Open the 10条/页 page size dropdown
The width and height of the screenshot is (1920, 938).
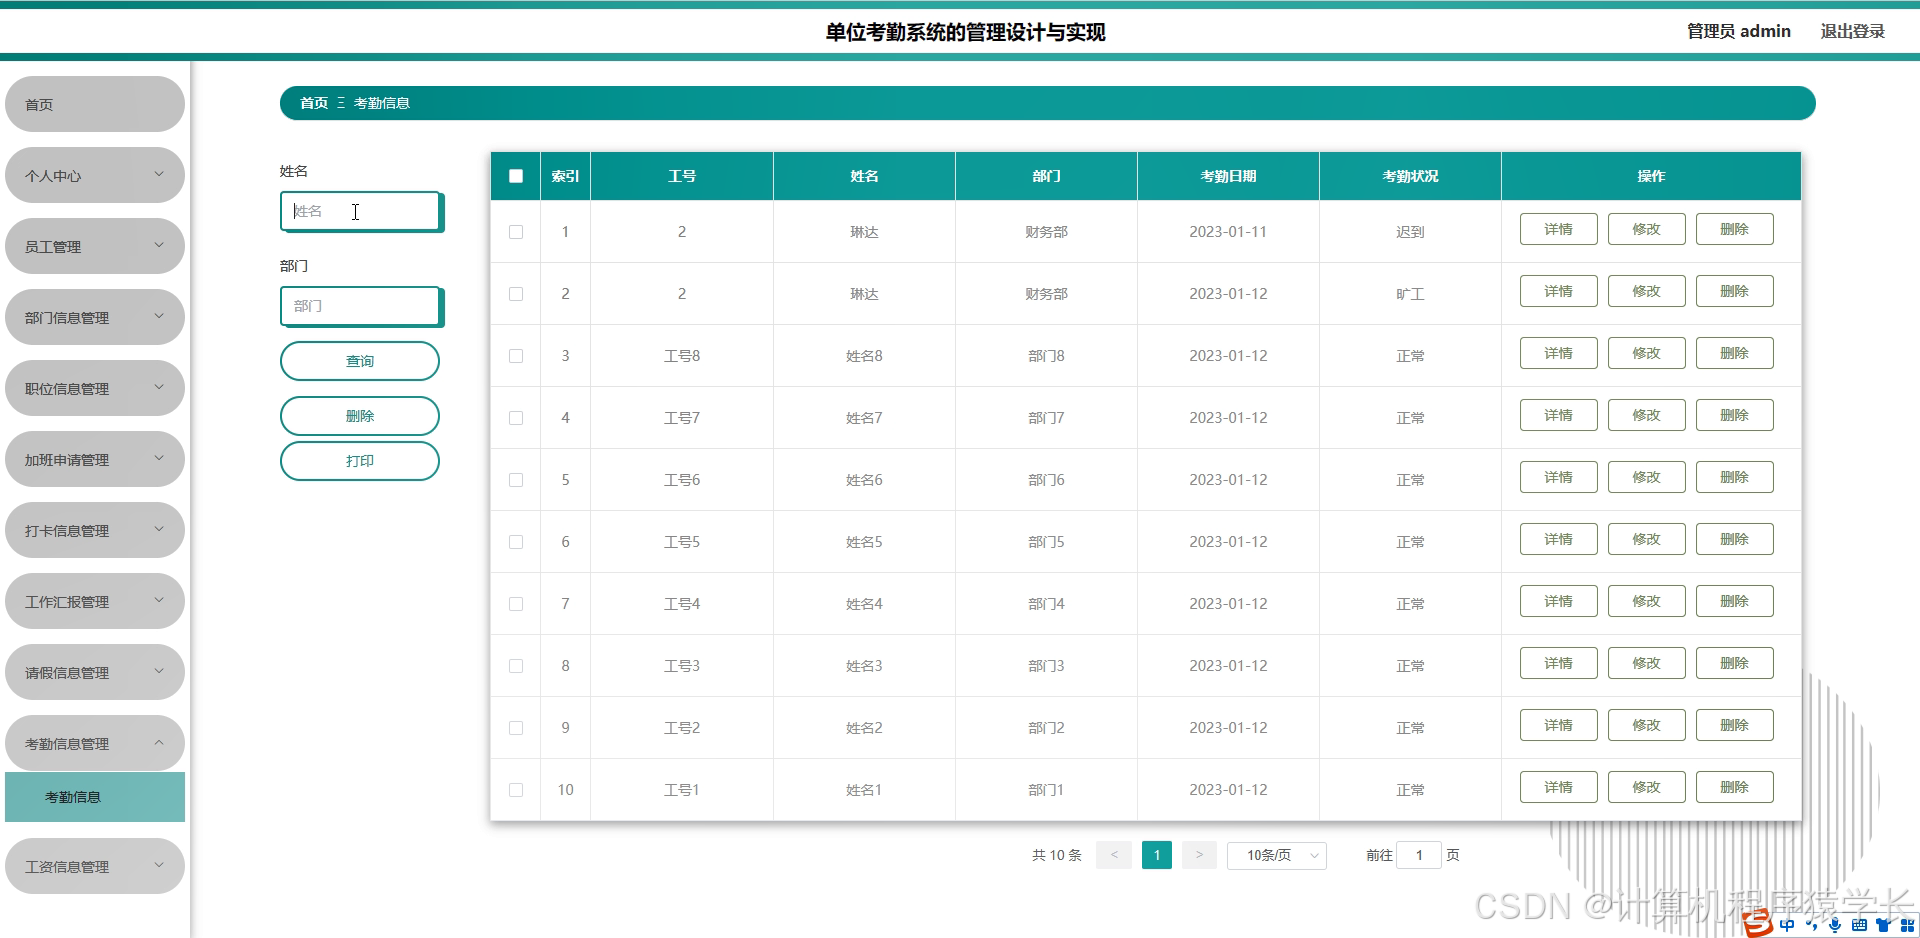pyautogui.click(x=1276, y=855)
